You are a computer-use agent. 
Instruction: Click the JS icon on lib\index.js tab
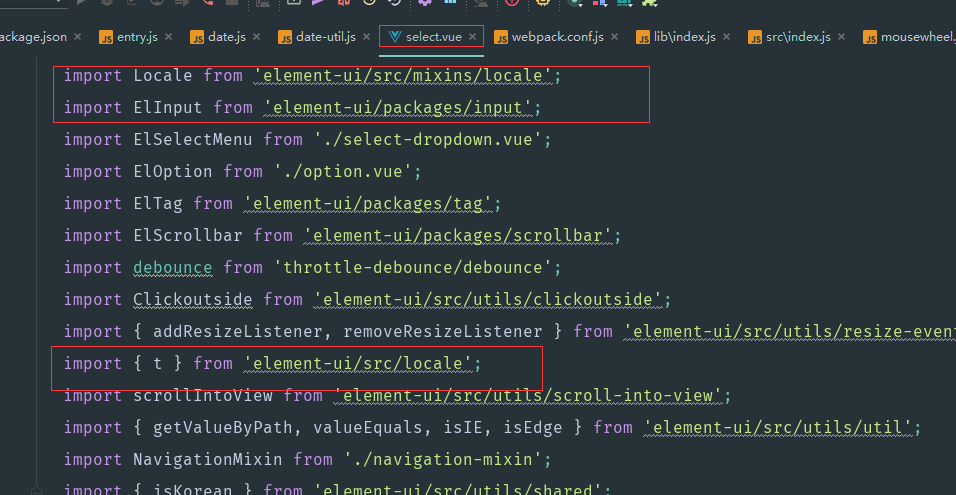click(x=643, y=38)
